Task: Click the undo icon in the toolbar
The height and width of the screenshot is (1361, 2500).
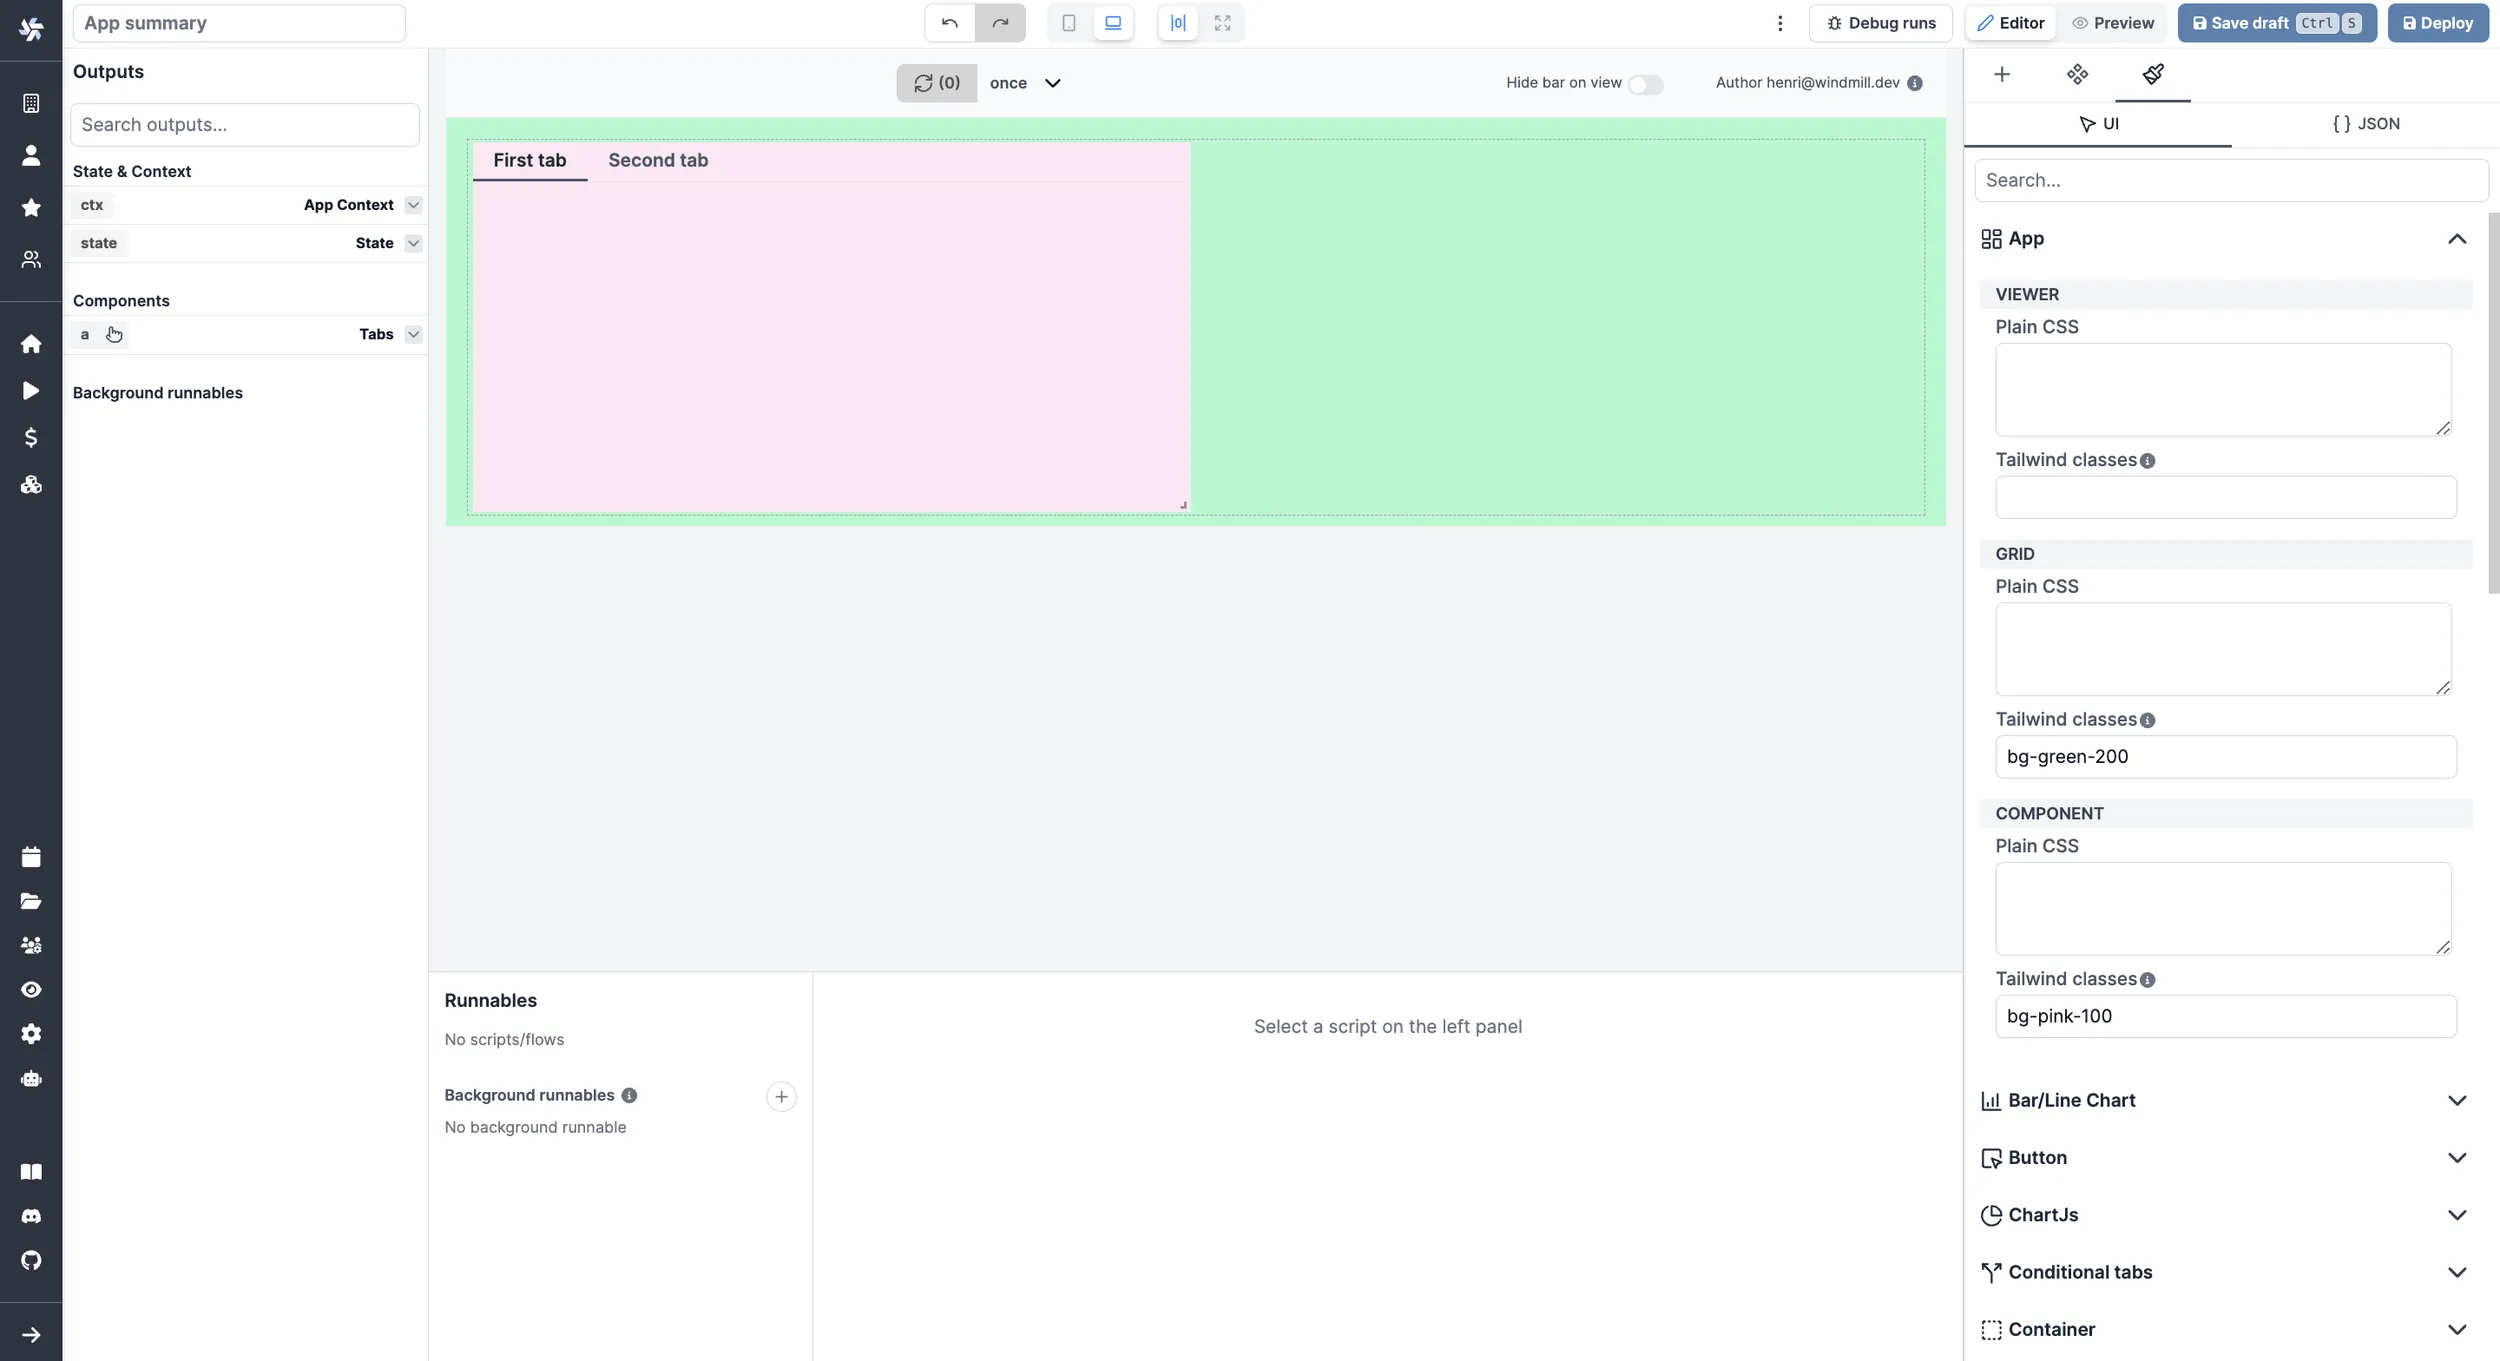Action: pos(947,22)
